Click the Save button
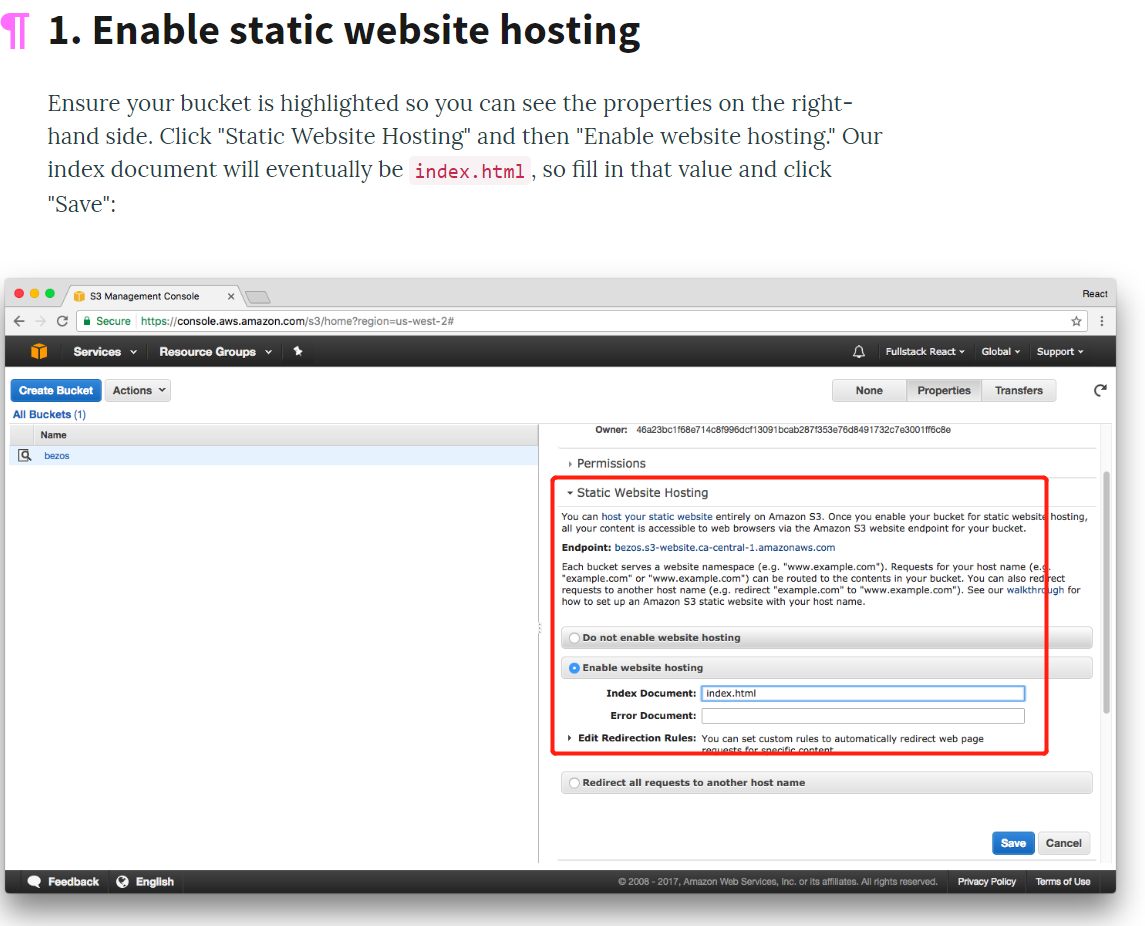The image size is (1145, 926). [1013, 843]
